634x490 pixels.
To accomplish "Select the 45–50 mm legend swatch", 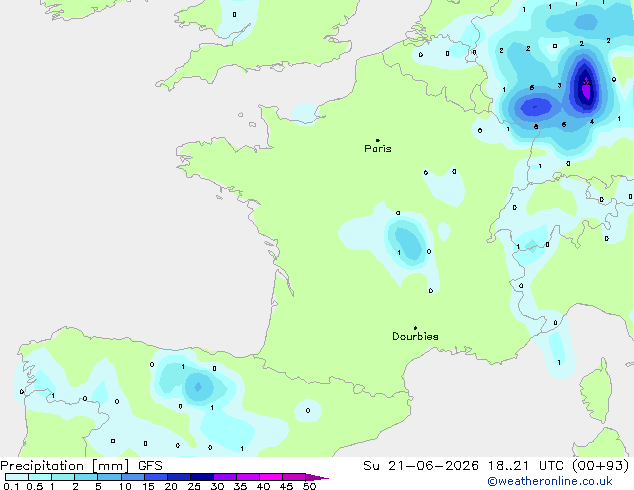I will tap(294, 477).
